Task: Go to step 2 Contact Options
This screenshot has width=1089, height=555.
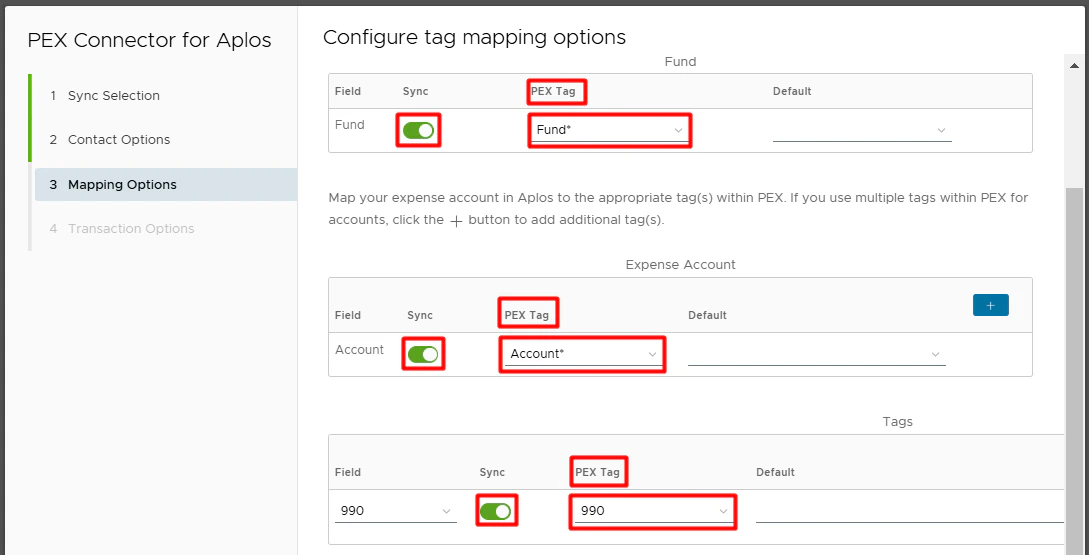Action: (110, 140)
